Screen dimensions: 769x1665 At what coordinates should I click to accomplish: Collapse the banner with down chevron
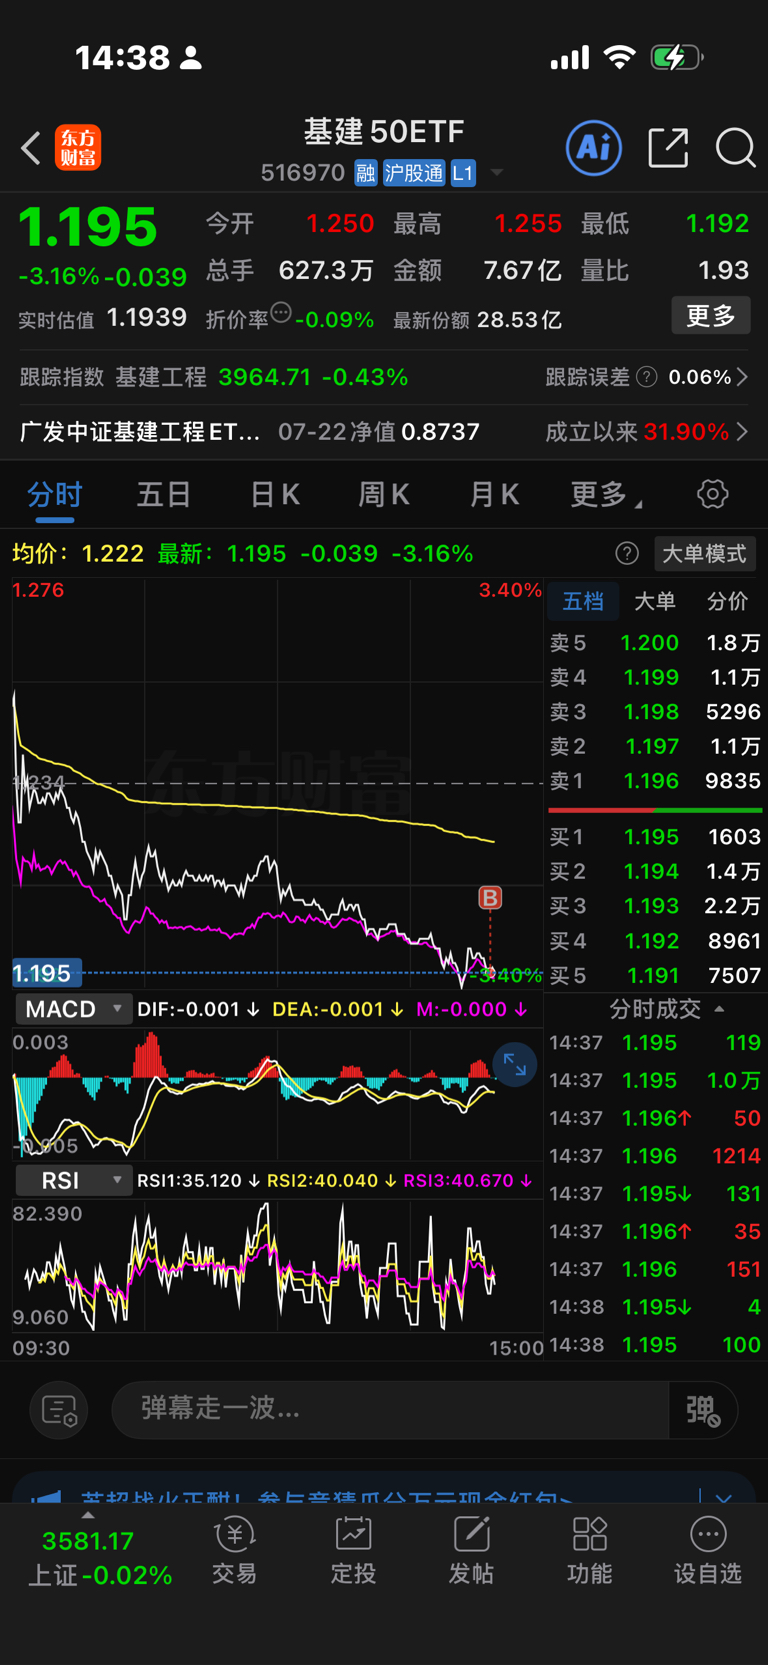click(x=724, y=1498)
